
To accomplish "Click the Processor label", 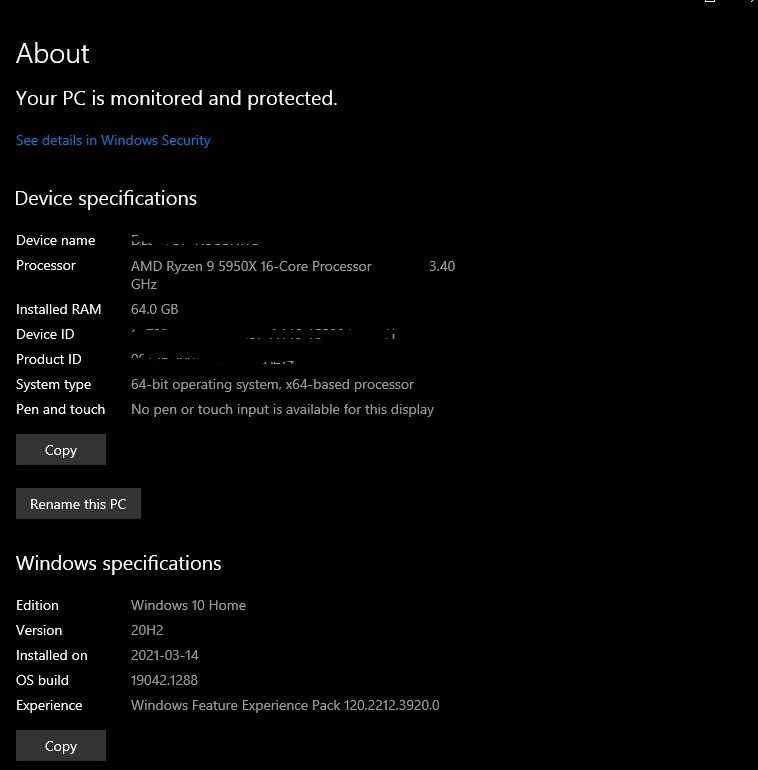I will 46,265.
